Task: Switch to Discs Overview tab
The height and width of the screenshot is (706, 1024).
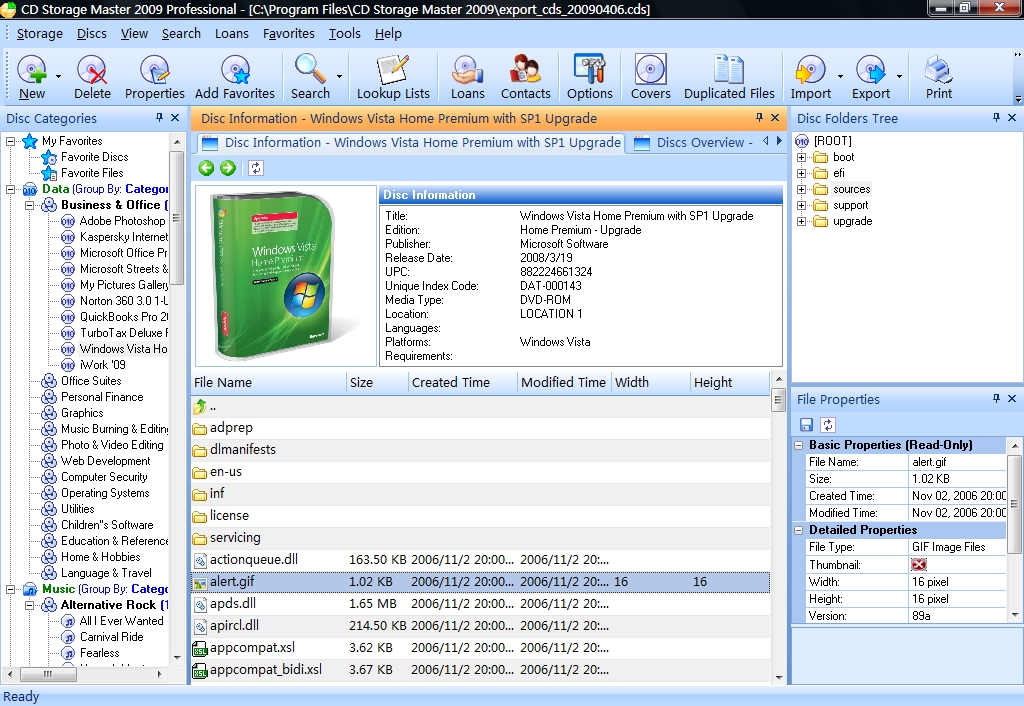Action: coord(694,143)
